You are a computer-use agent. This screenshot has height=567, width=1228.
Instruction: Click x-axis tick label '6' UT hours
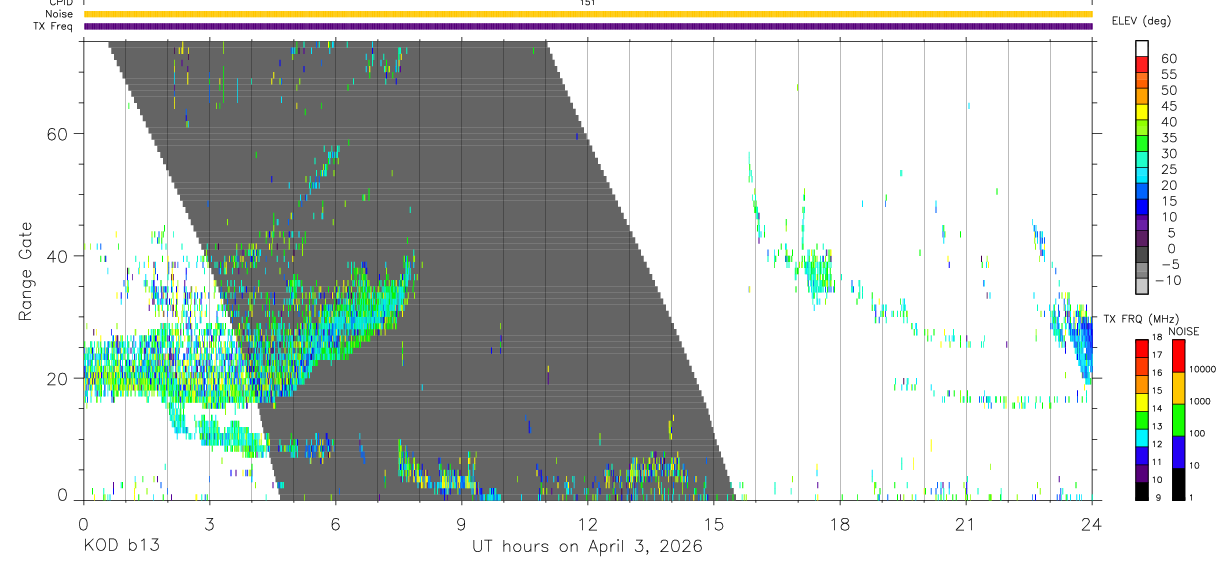[335, 524]
